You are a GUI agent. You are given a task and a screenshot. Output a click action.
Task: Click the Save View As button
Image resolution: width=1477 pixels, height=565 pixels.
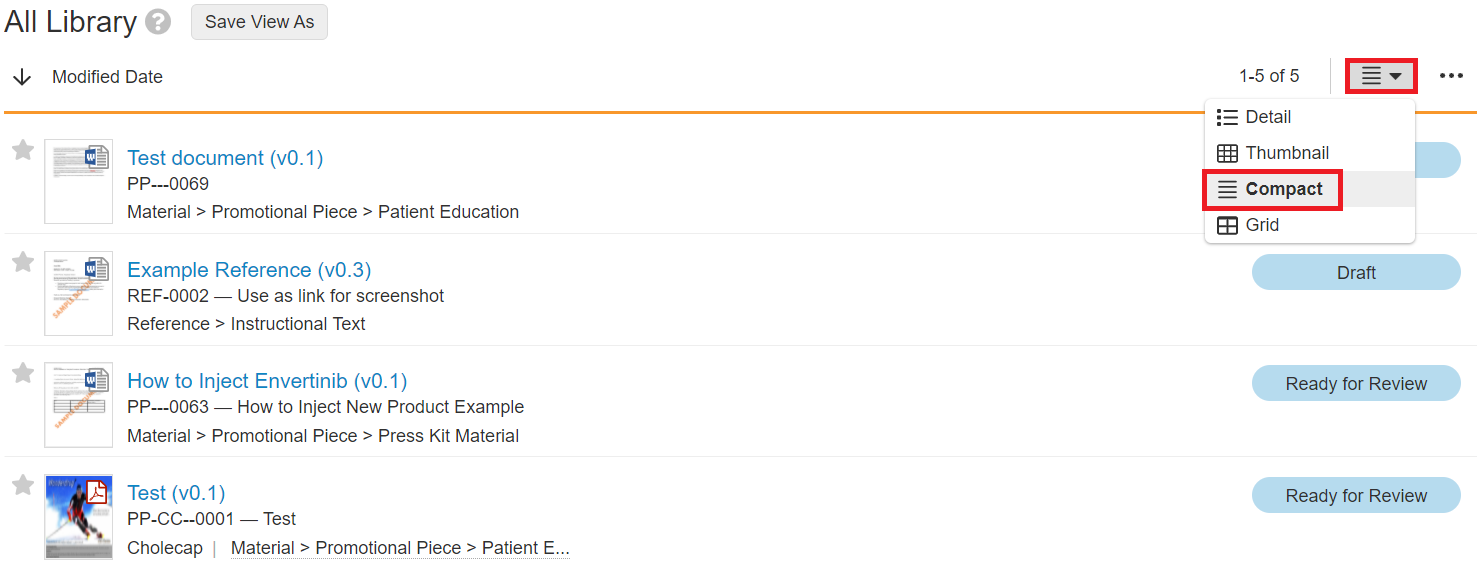click(x=259, y=22)
